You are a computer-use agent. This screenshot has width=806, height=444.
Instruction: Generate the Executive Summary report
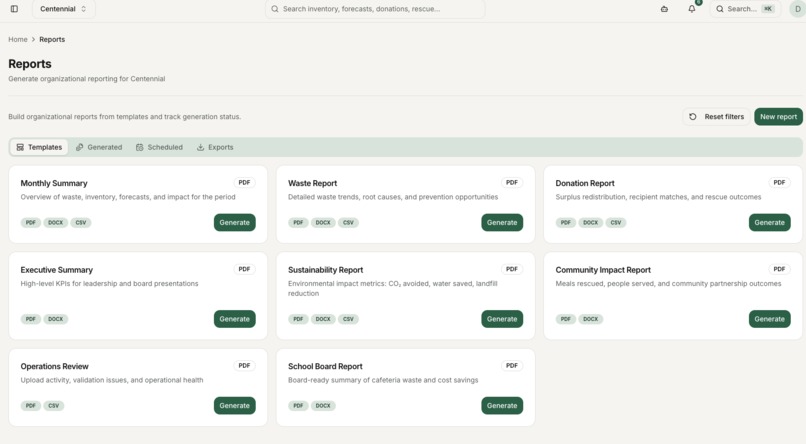coord(234,319)
